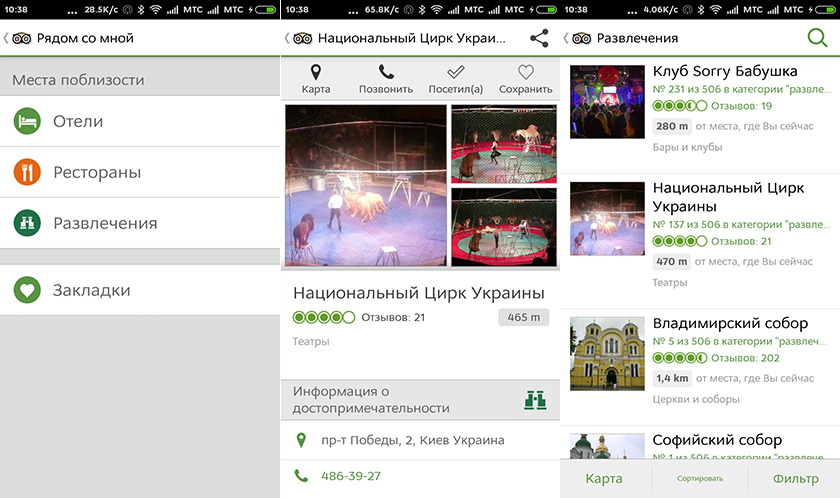Open Отели nearby category
Screen dimensions: 840x498
[x=140, y=122]
